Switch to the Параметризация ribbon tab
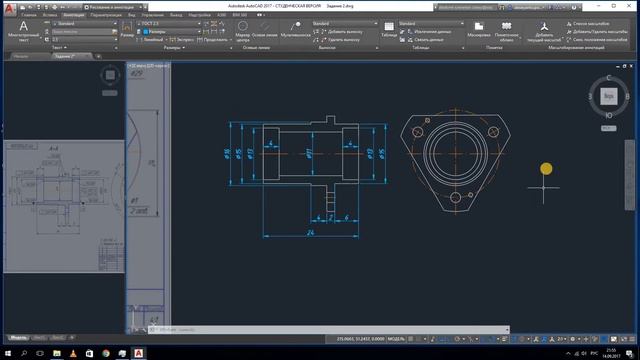 pyautogui.click(x=106, y=15)
